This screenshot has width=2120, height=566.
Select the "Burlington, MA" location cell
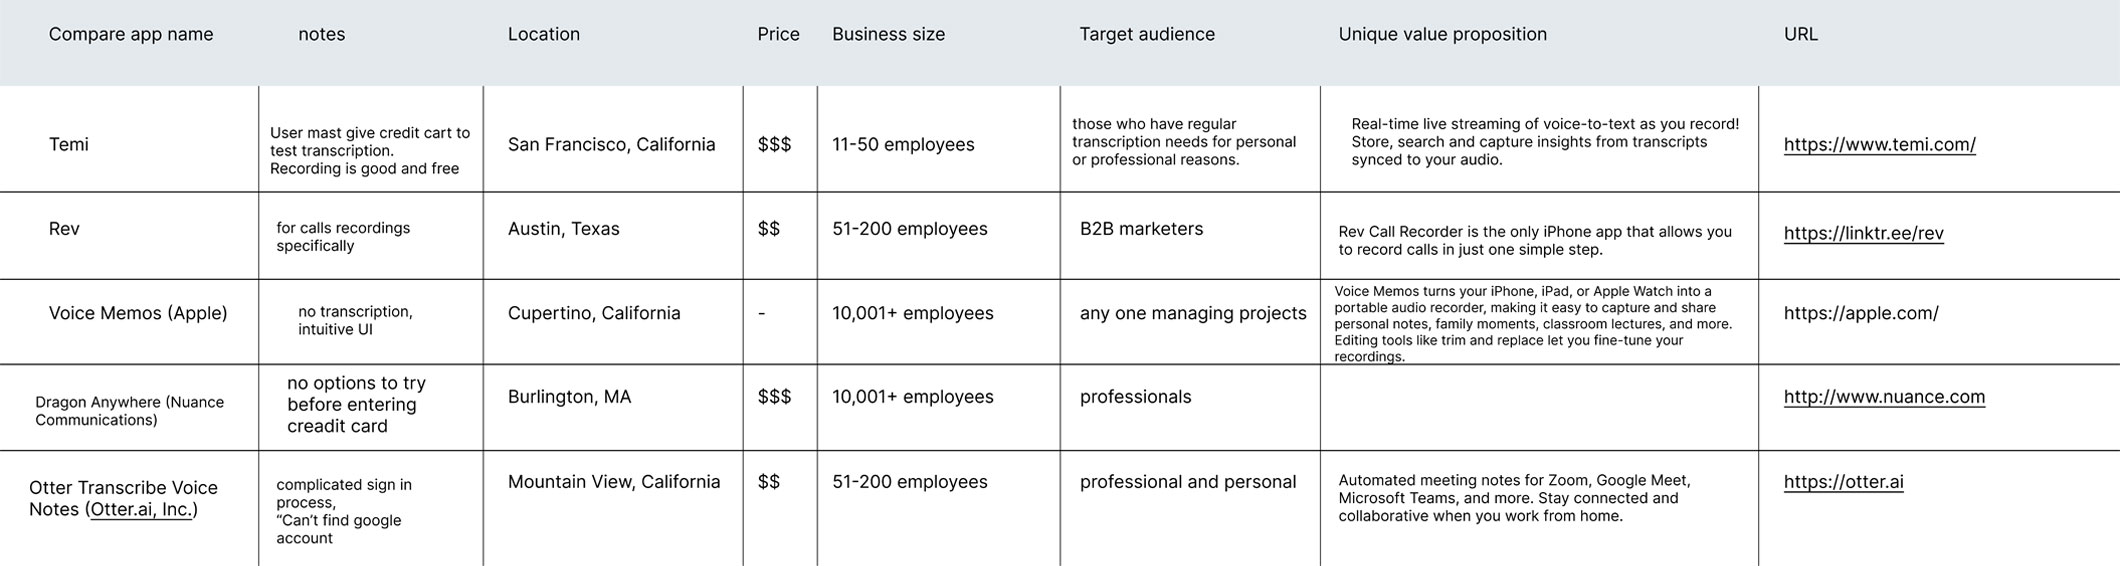coord(569,397)
